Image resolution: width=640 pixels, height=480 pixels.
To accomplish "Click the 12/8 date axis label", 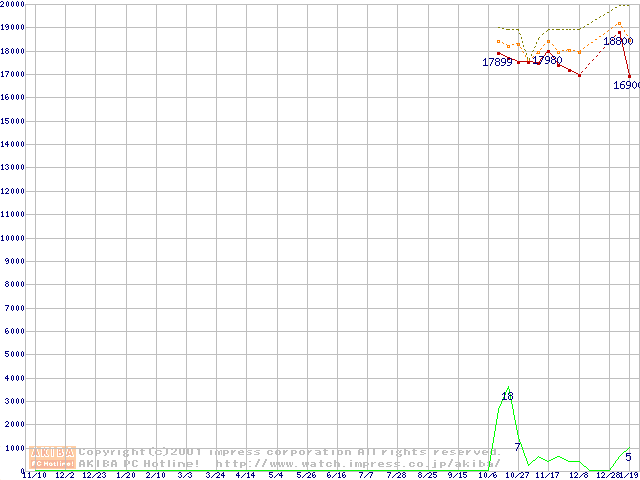I will pyautogui.click(x=577, y=475).
